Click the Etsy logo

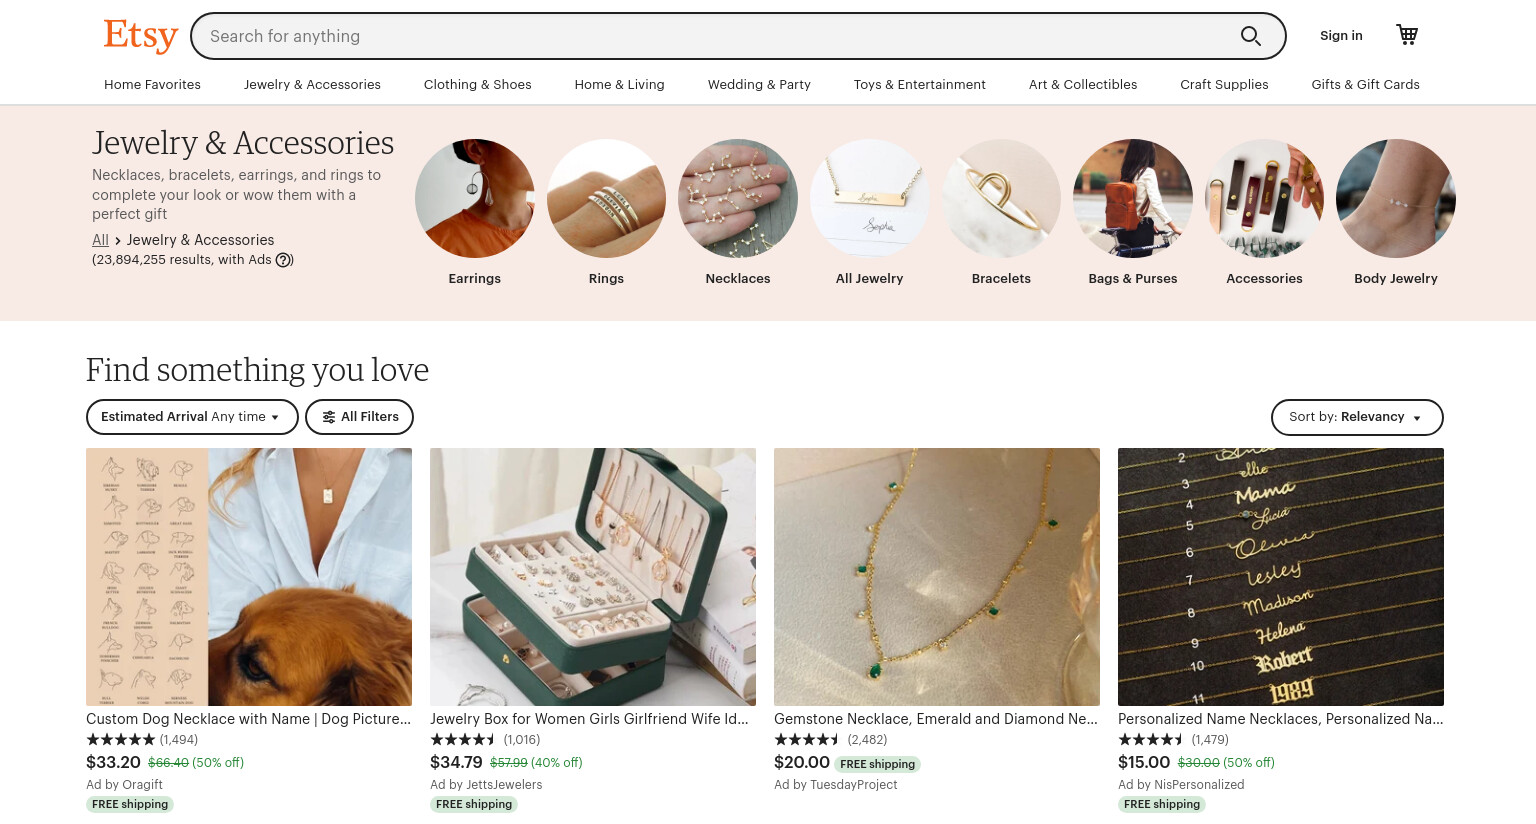(140, 35)
